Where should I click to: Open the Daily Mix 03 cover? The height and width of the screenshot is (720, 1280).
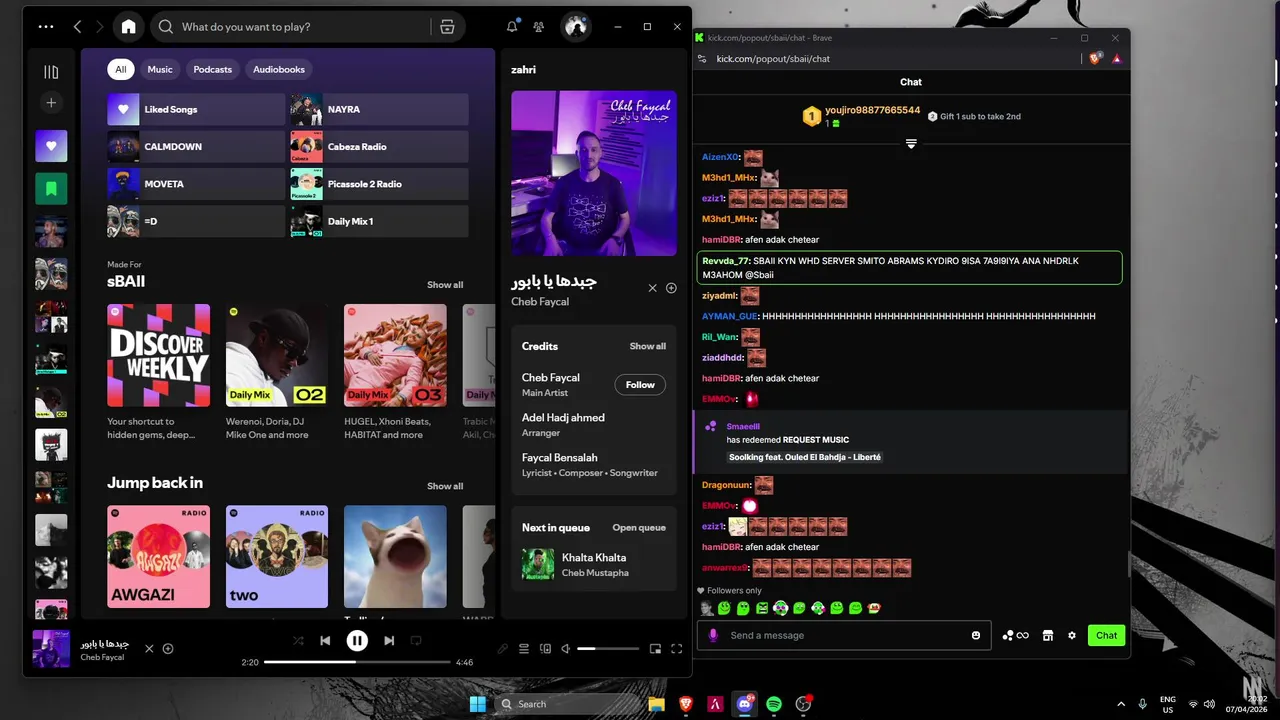point(395,355)
